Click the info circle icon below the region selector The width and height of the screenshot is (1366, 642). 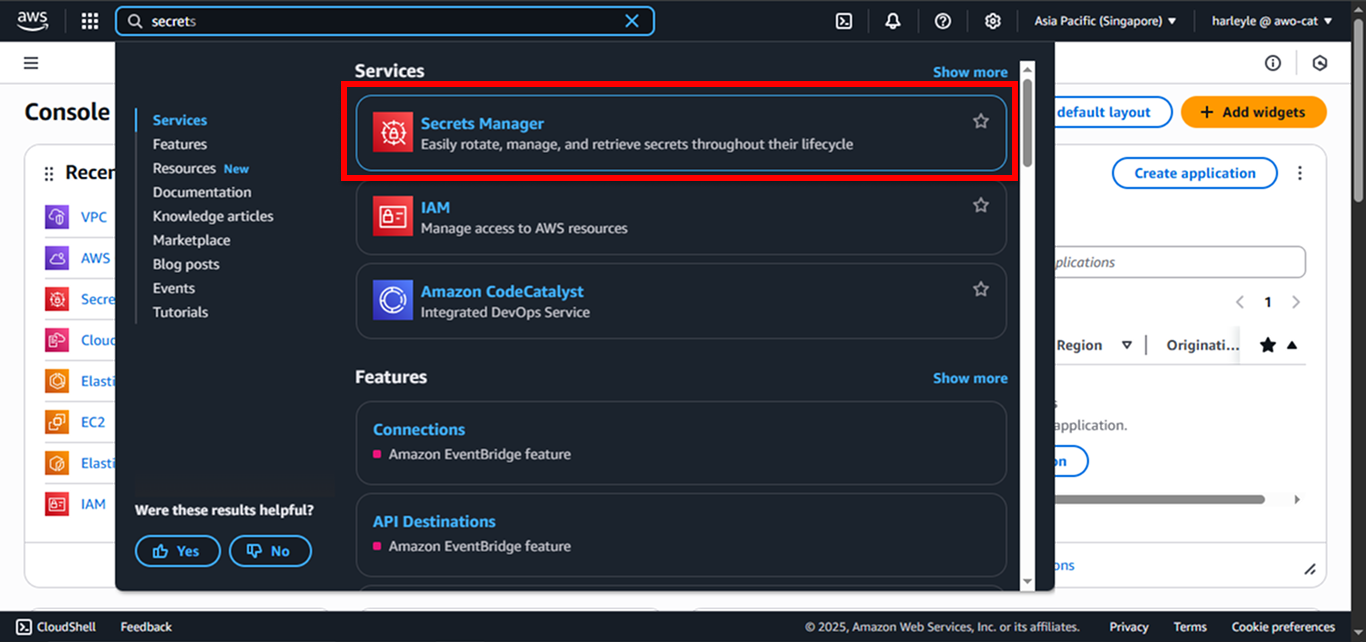click(x=1273, y=63)
